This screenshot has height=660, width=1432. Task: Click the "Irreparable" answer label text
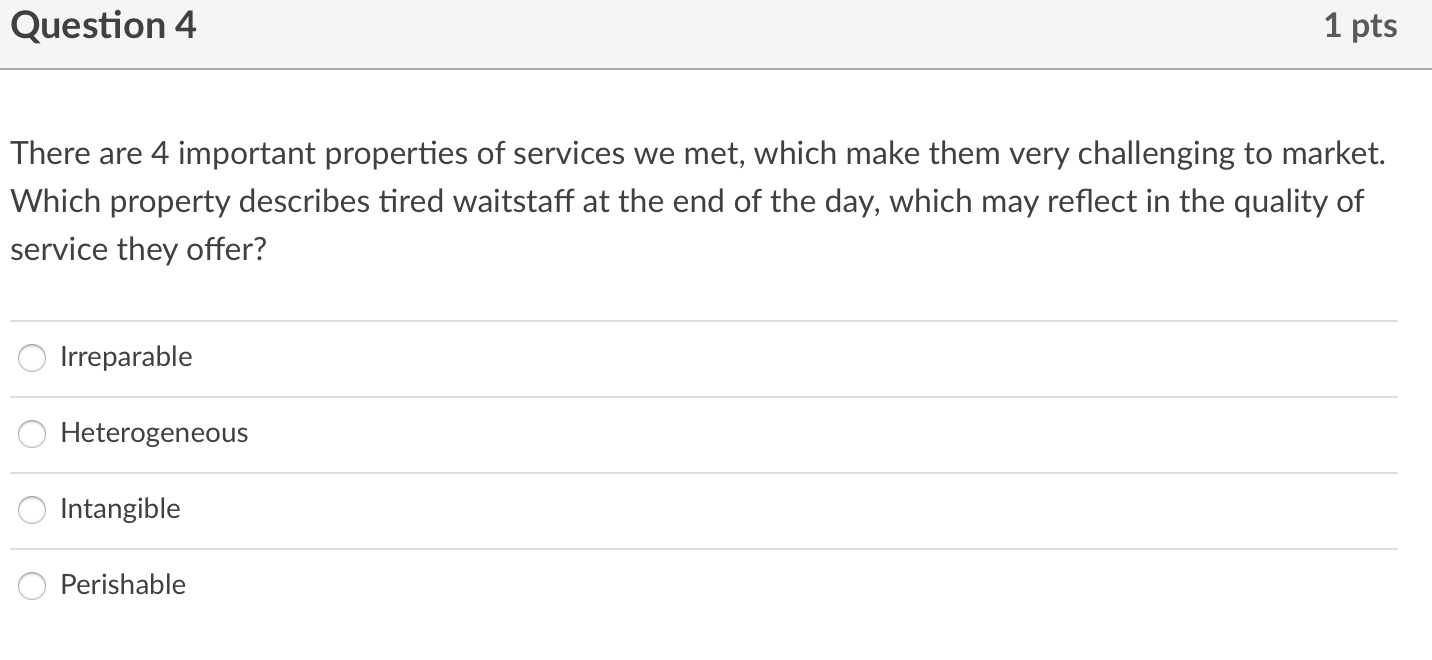point(126,357)
